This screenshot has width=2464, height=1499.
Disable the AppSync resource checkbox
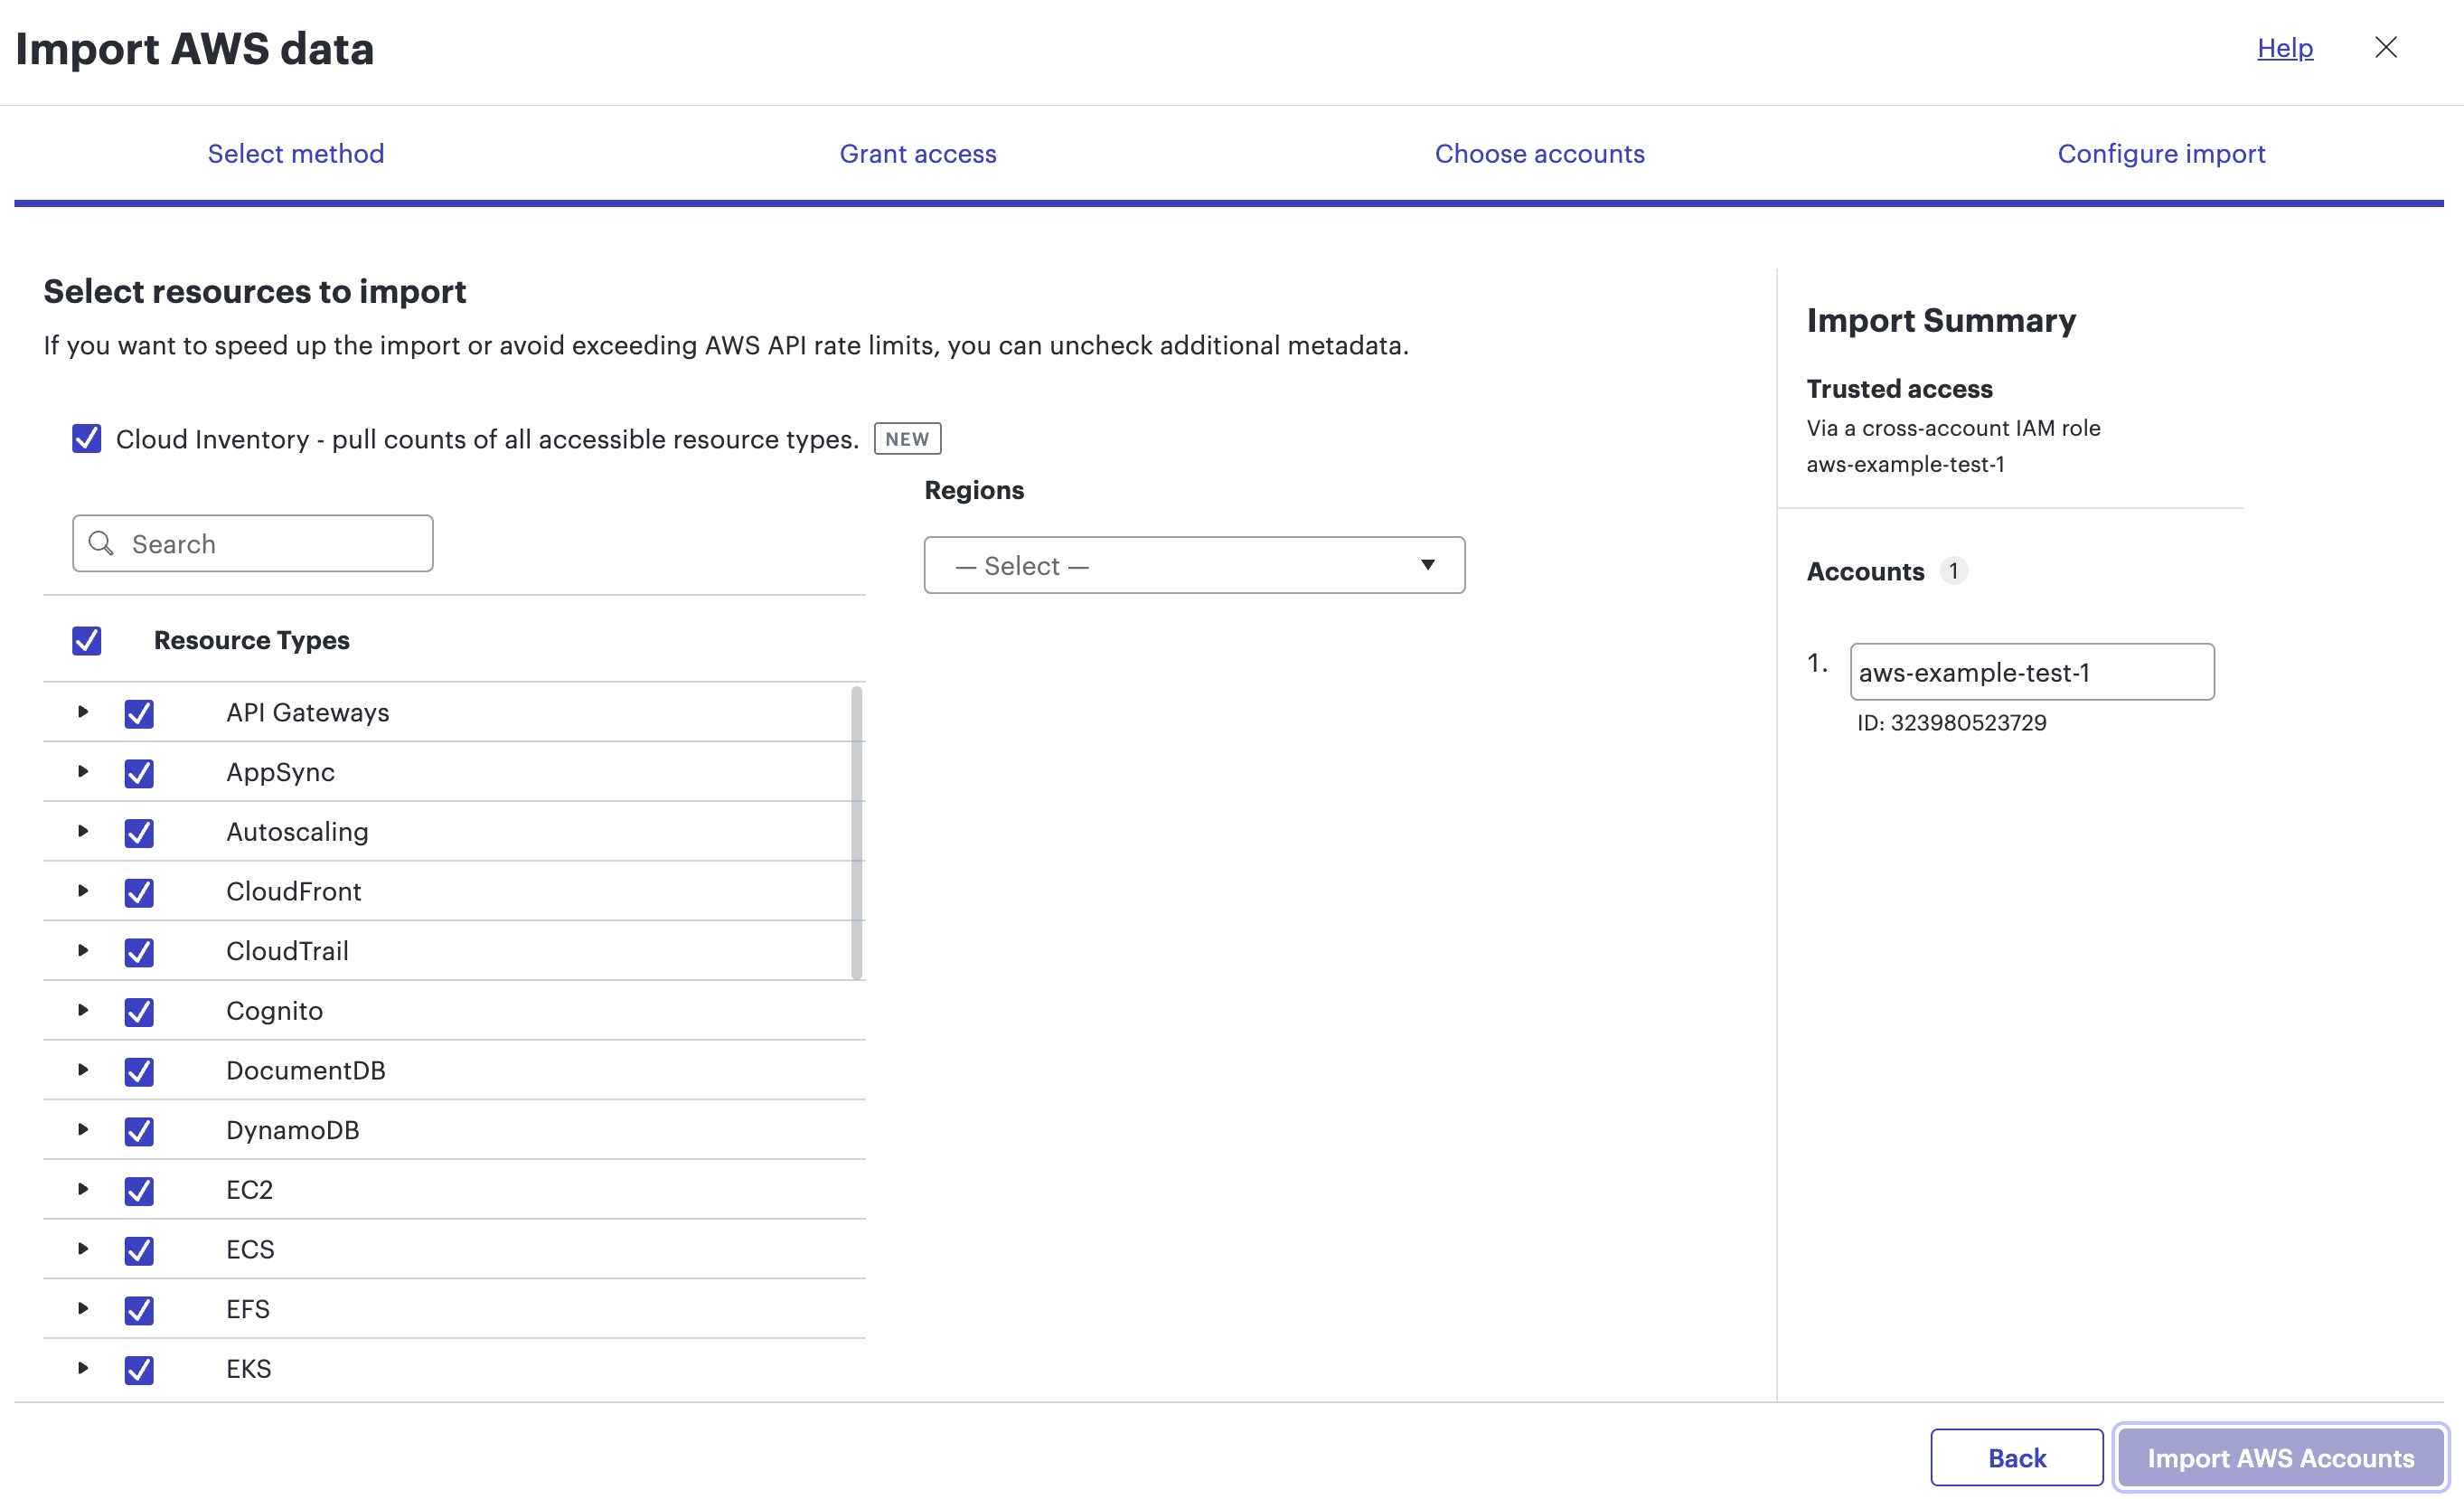pos(140,772)
